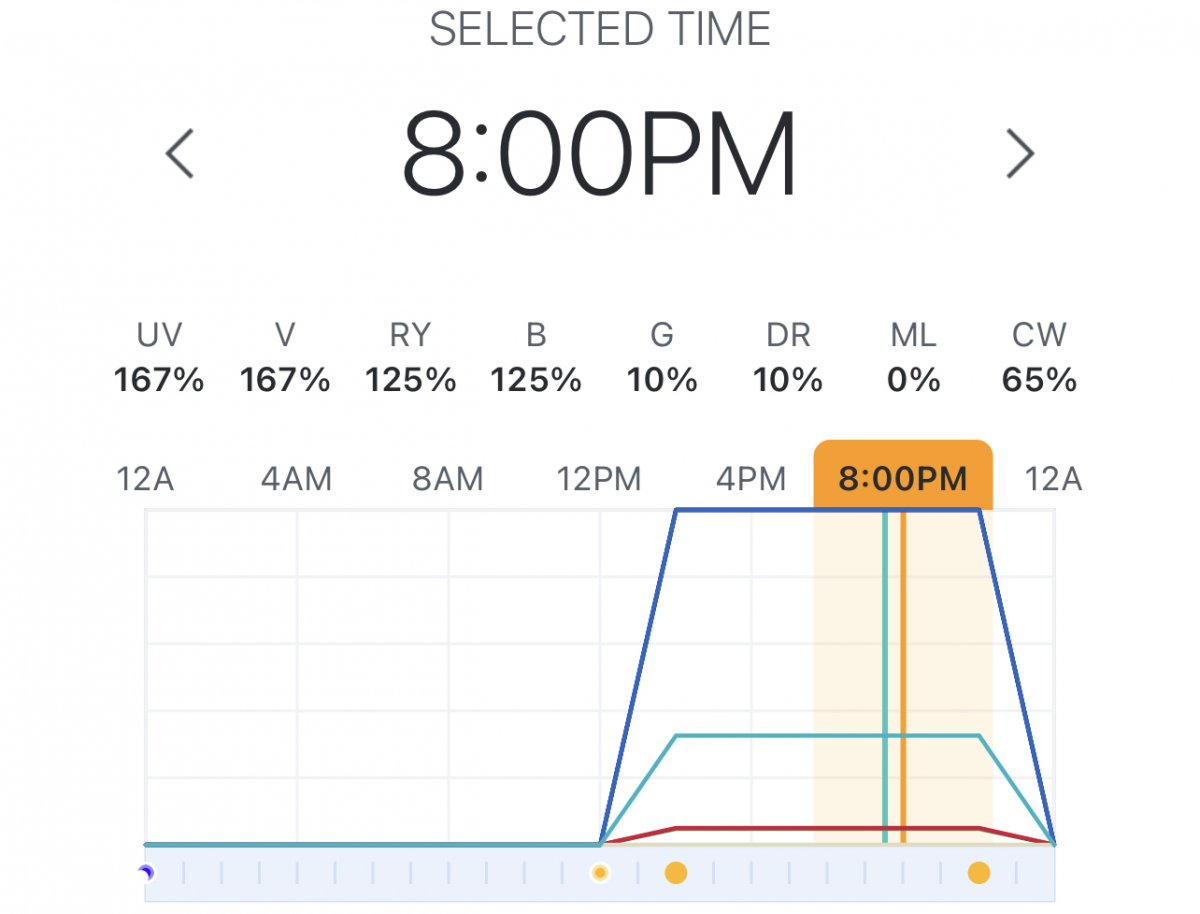Select the first solid orange timeline point
The height and width of the screenshot is (914, 1200).
pos(676,873)
